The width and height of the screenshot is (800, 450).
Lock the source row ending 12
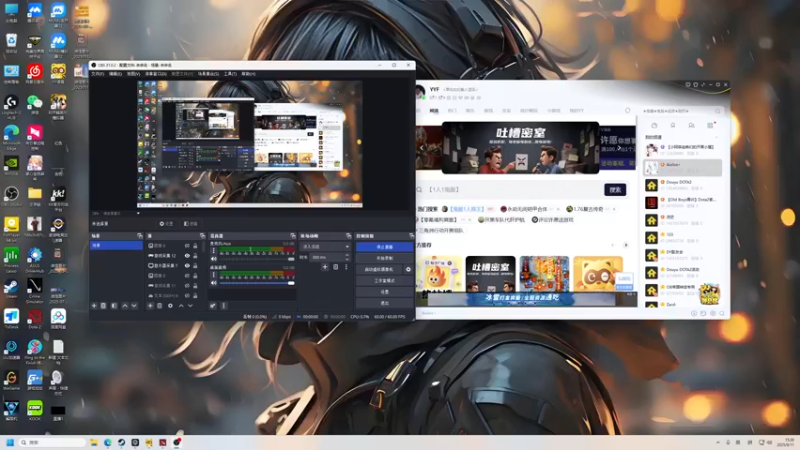click(x=195, y=256)
